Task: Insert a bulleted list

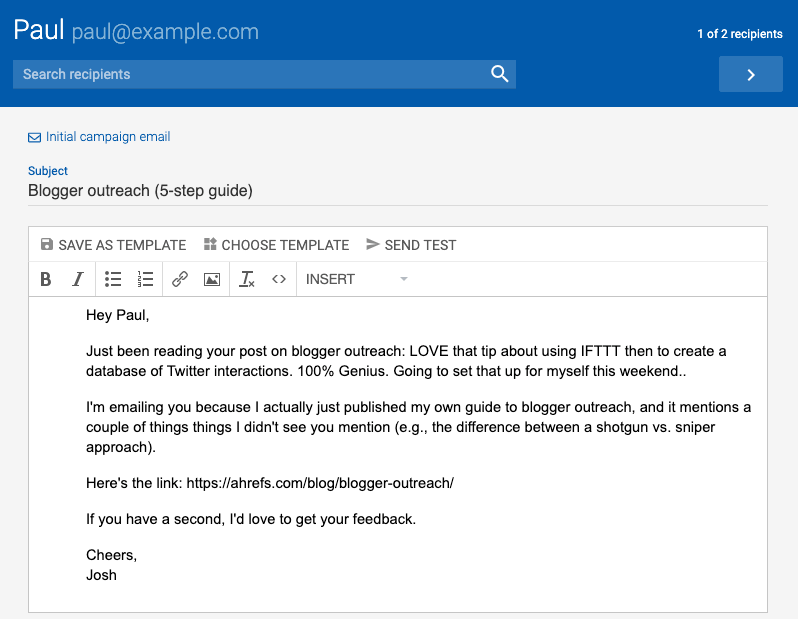Action: pyautogui.click(x=113, y=279)
